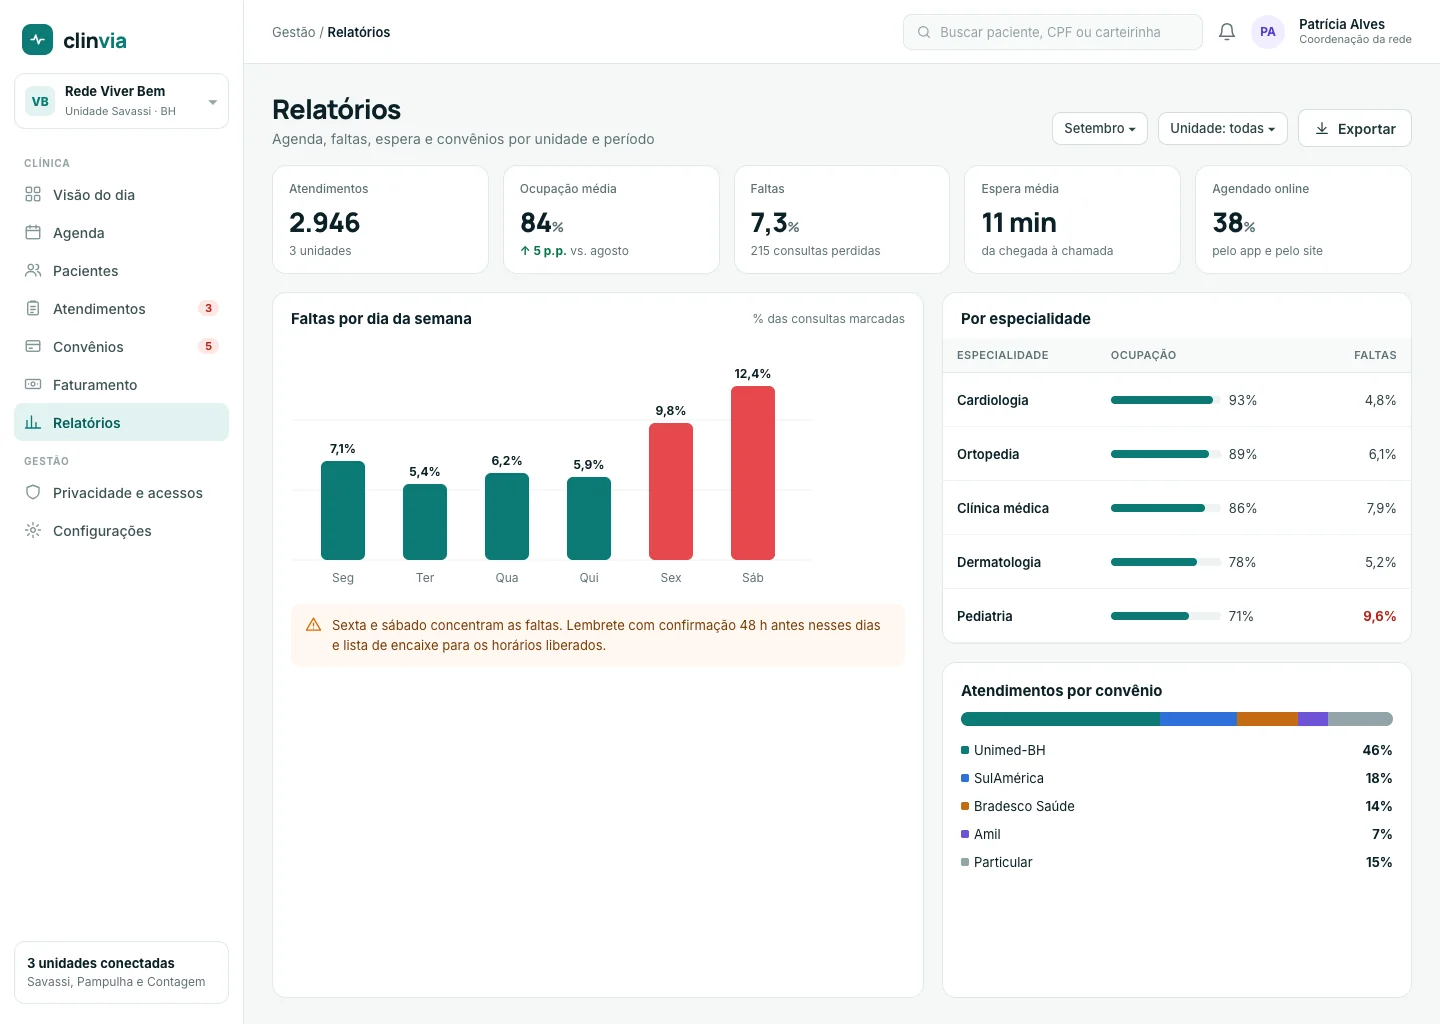Click the Atendimentos clipboard icon

33,309
